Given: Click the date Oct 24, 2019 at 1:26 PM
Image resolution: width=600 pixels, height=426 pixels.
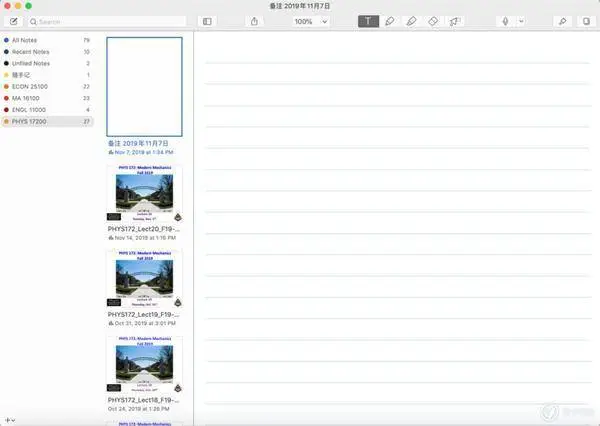Looking at the screenshot, I should coord(139,409).
